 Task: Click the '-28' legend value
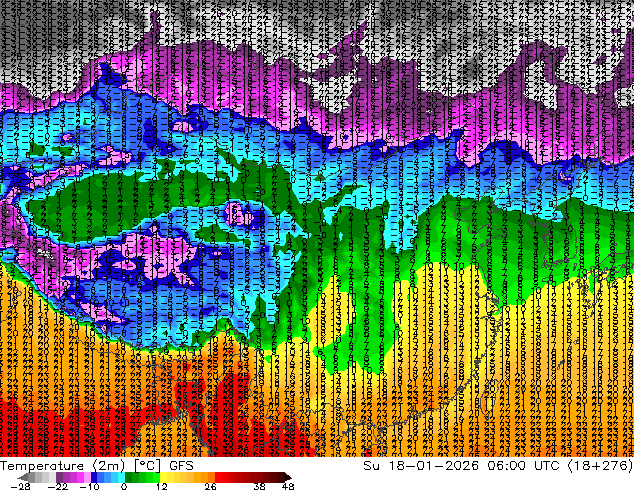click(20, 486)
